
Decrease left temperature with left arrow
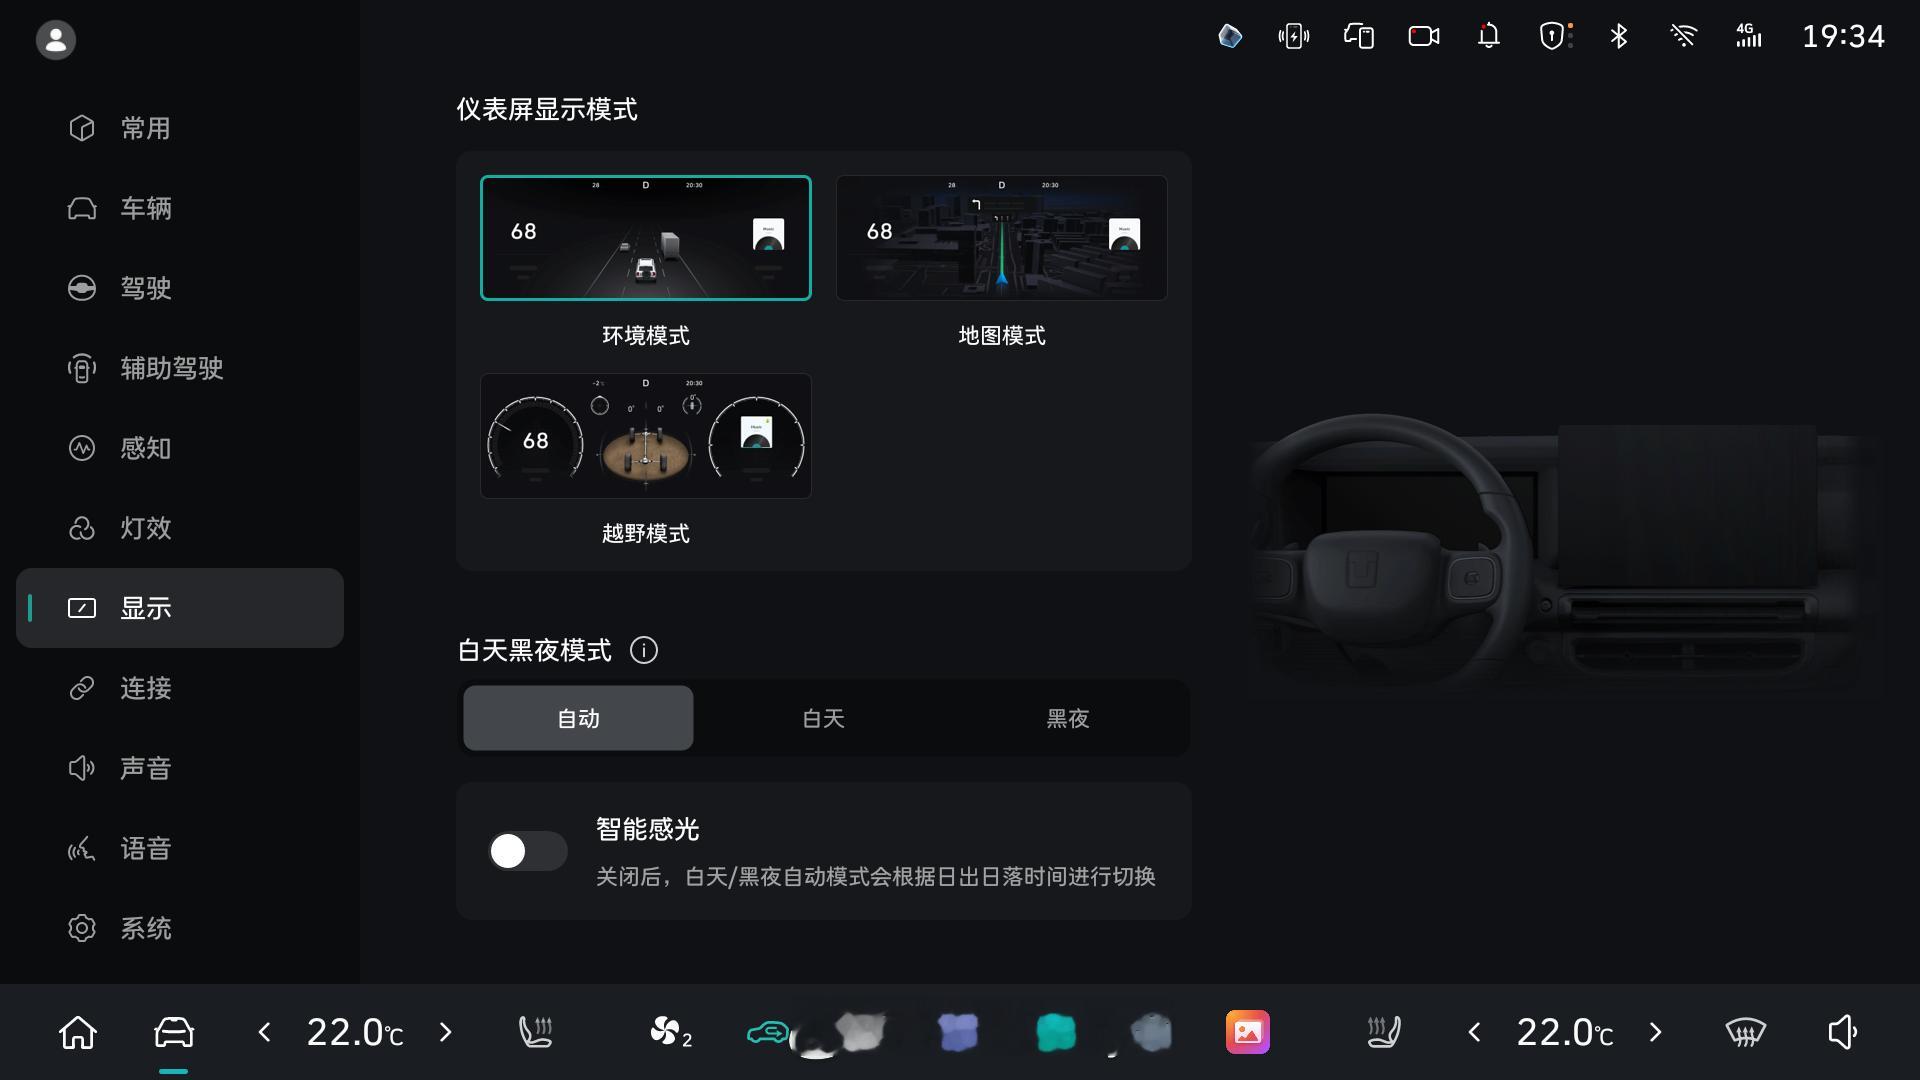[264, 1032]
